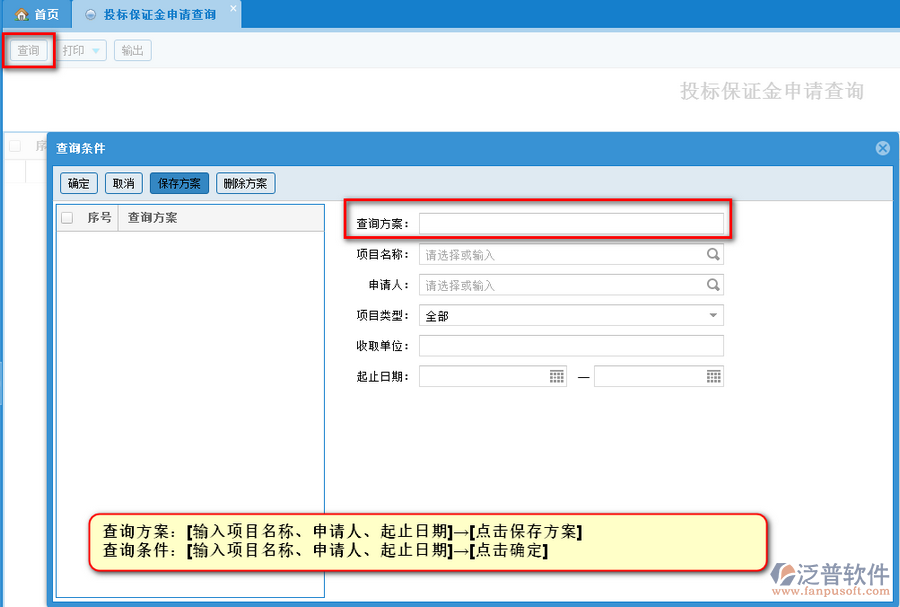Screen dimensions: 900x607
Task: Open end date calendar picker
Action: click(713, 376)
